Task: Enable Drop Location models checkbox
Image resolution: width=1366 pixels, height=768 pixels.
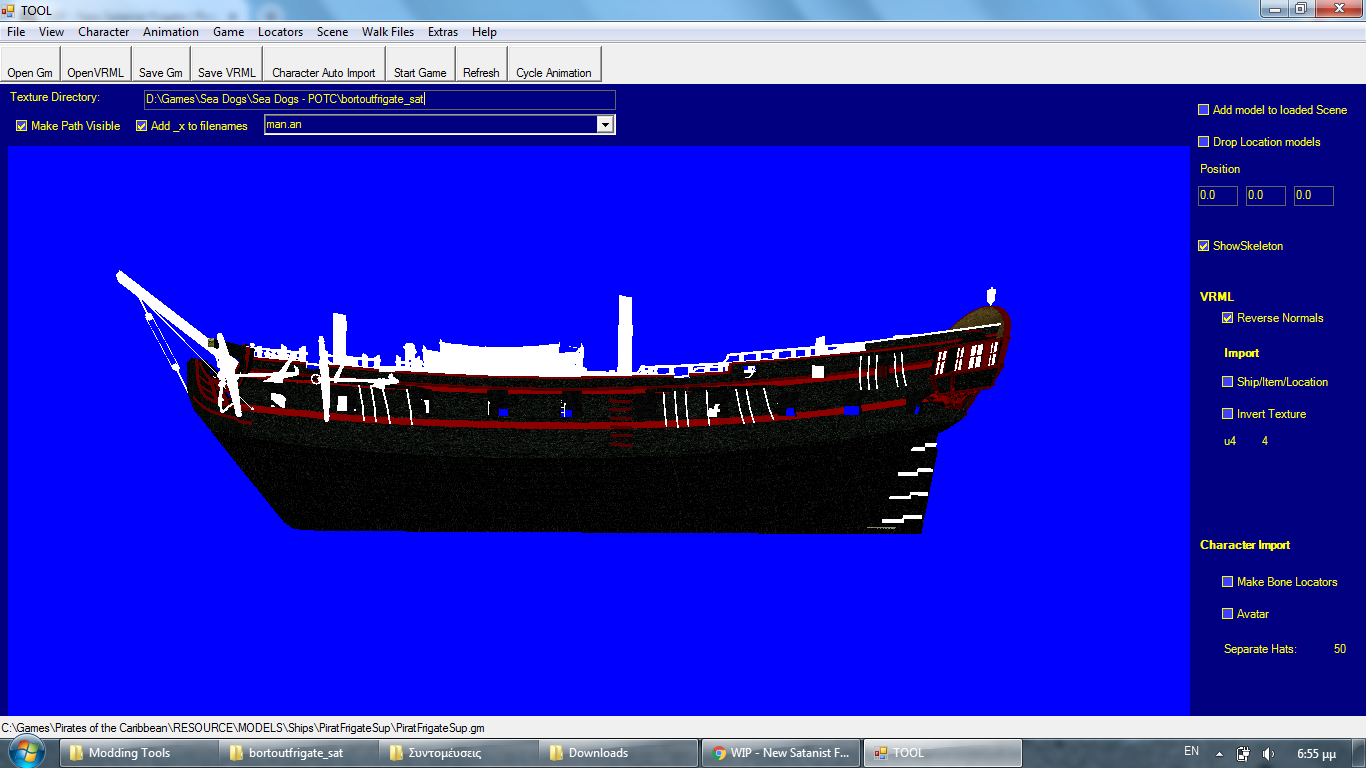Action: pos(1203,142)
